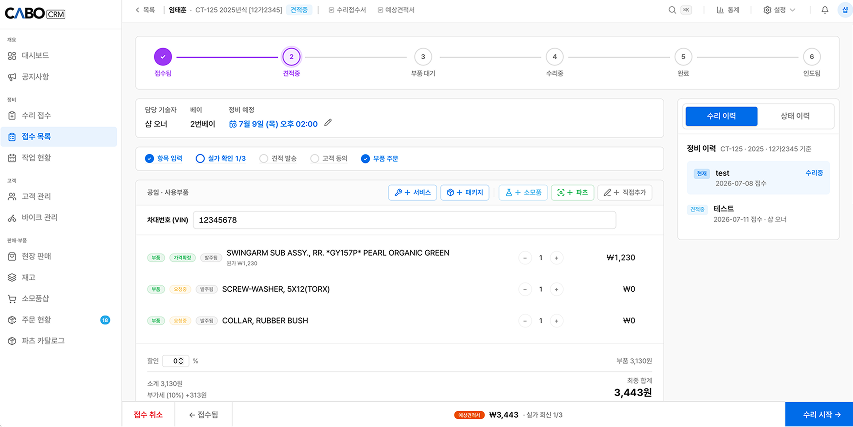
Task: Click step 3 부품 대기 circle
Action: [423, 57]
